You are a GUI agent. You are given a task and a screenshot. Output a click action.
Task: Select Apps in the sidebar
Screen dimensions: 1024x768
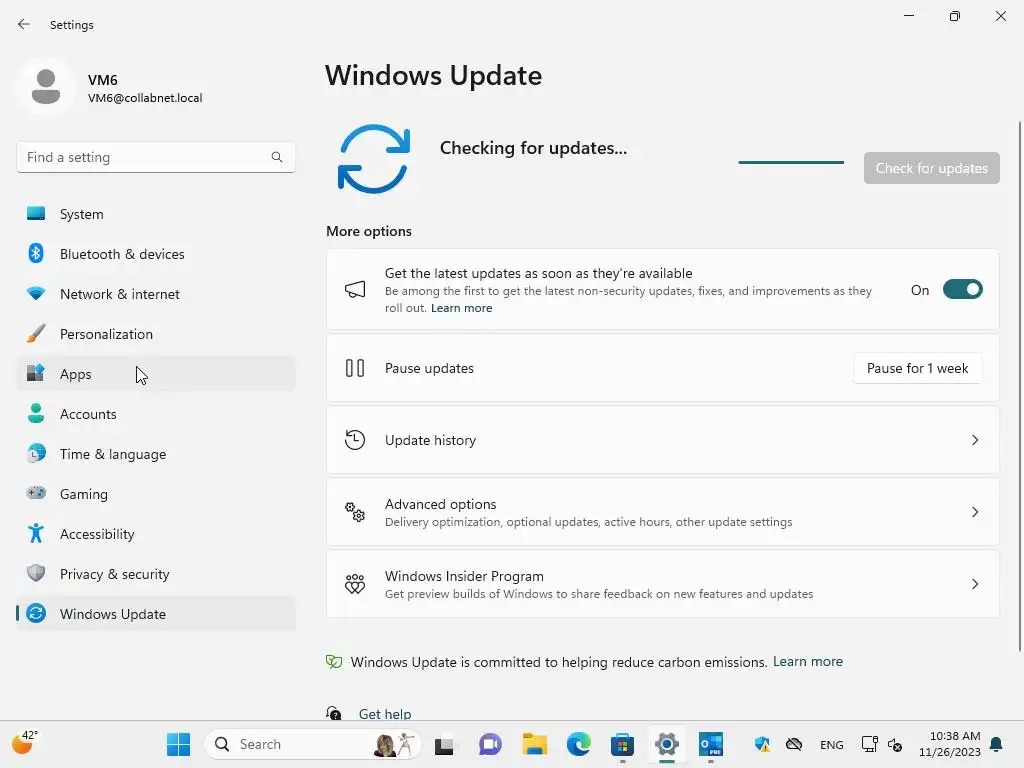[156, 374]
